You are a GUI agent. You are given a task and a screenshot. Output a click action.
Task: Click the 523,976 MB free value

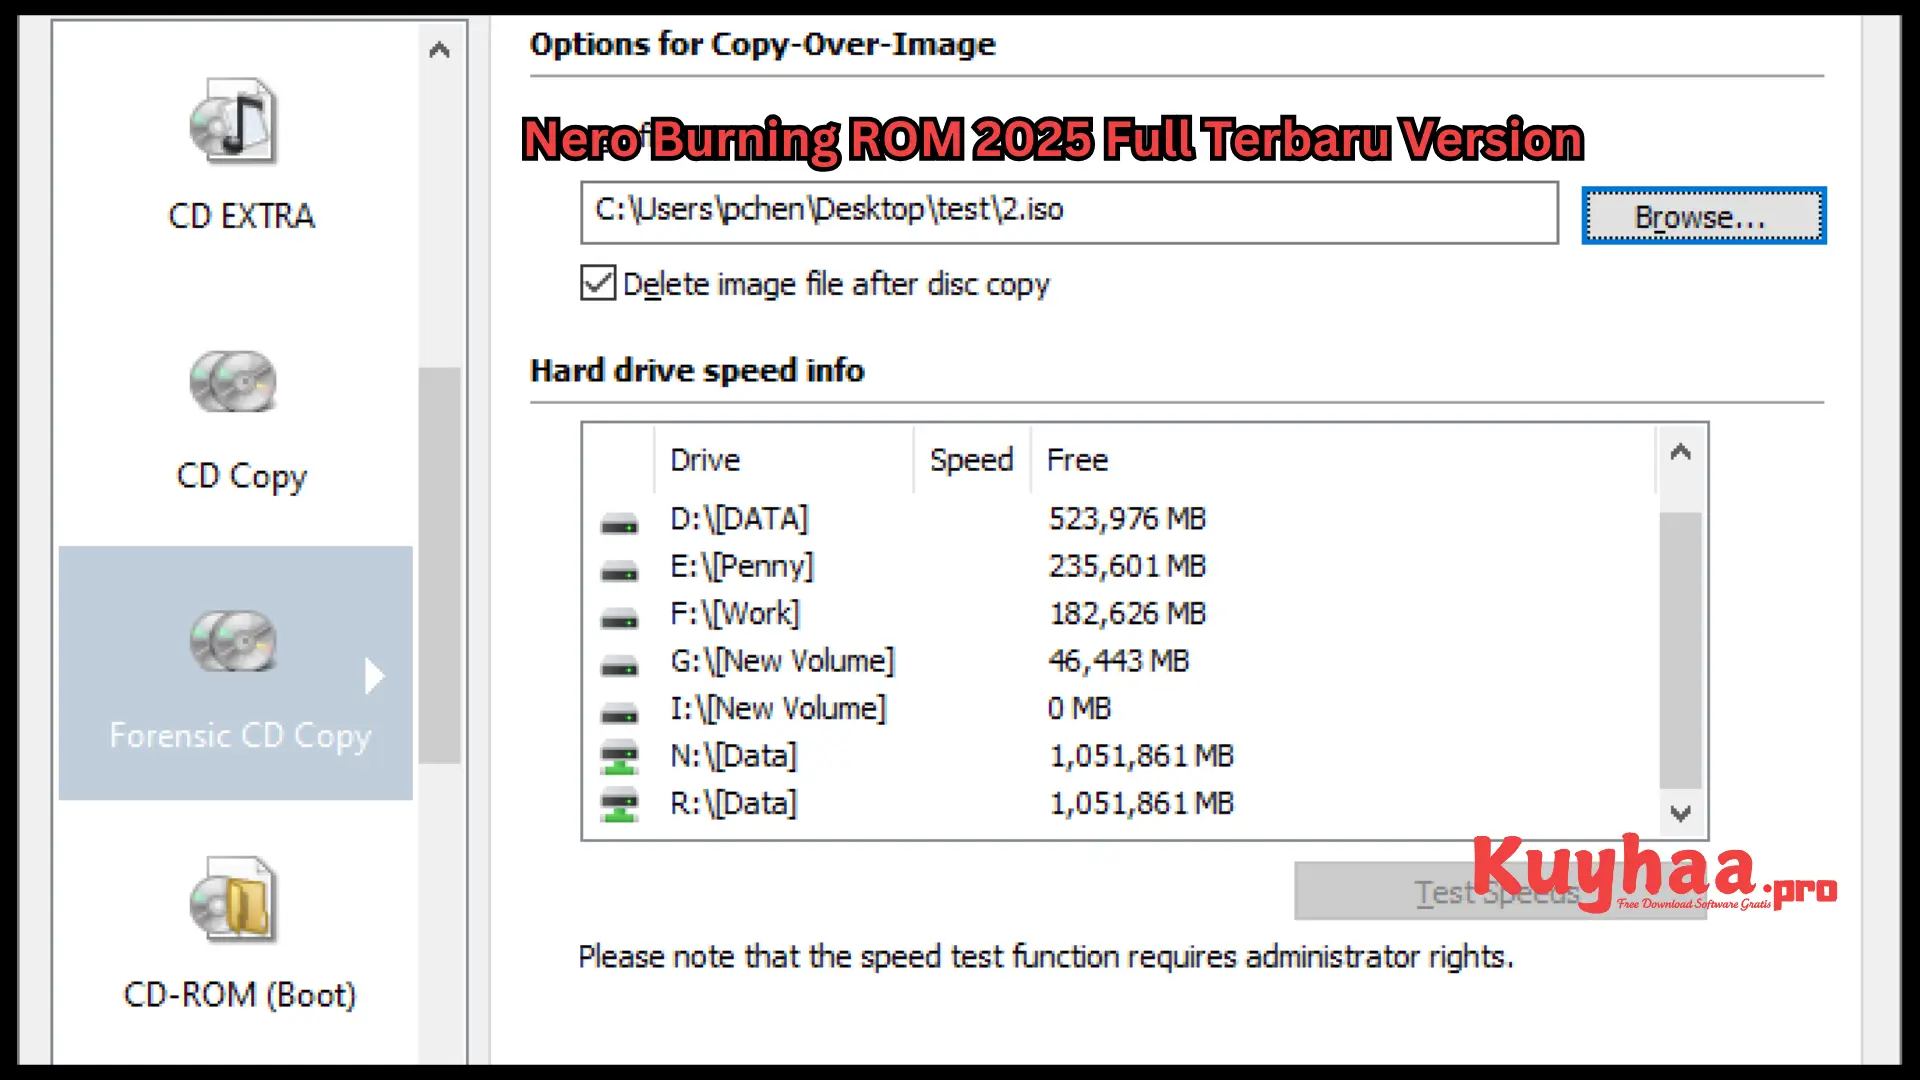click(x=1127, y=519)
